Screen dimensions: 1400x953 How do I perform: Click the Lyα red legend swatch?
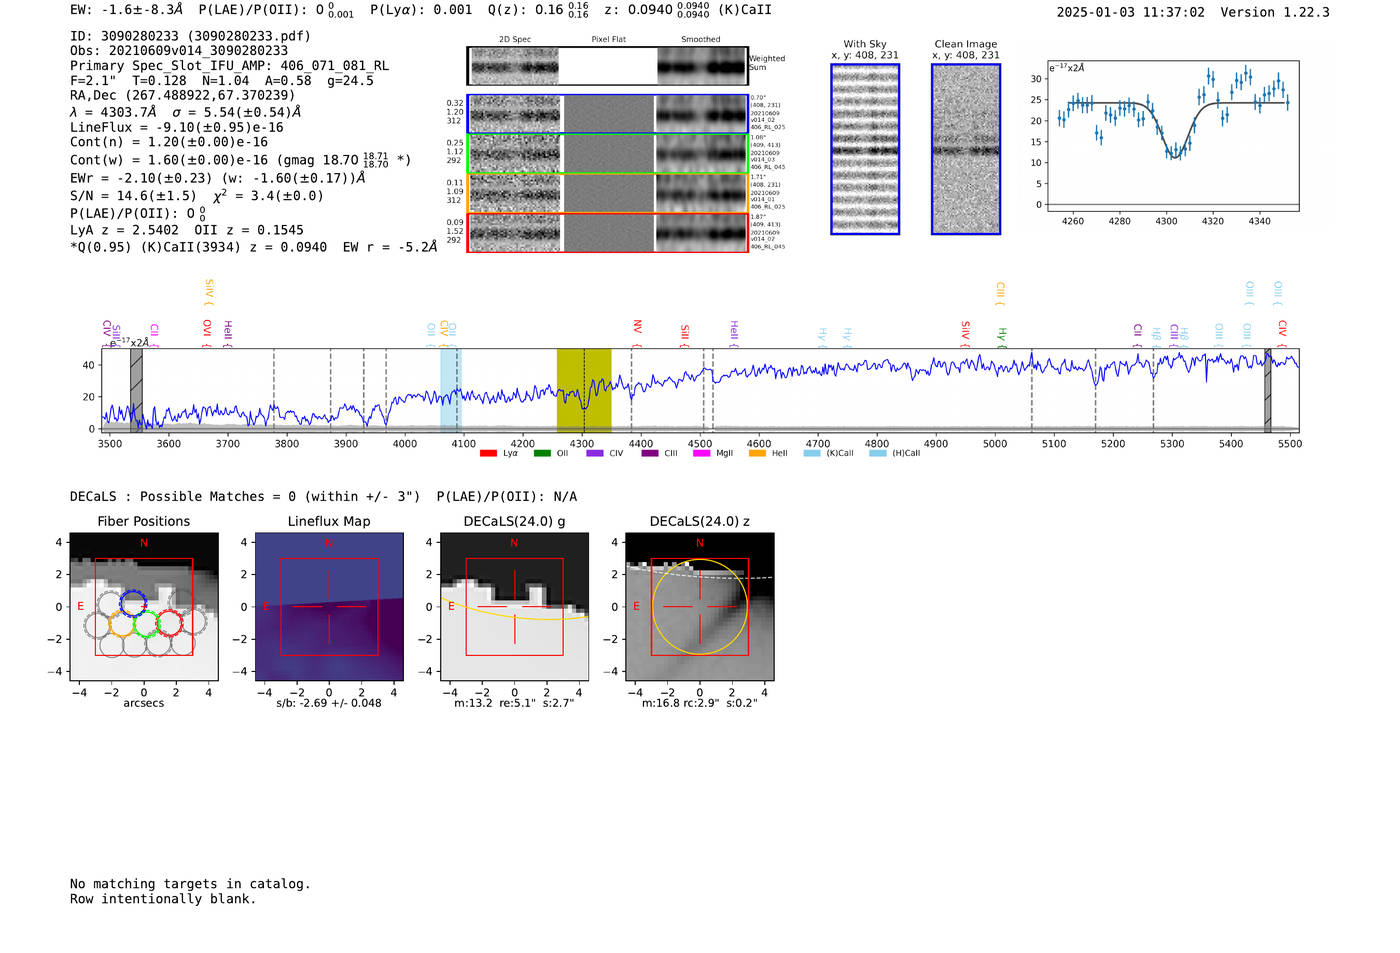tap(488, 454)
